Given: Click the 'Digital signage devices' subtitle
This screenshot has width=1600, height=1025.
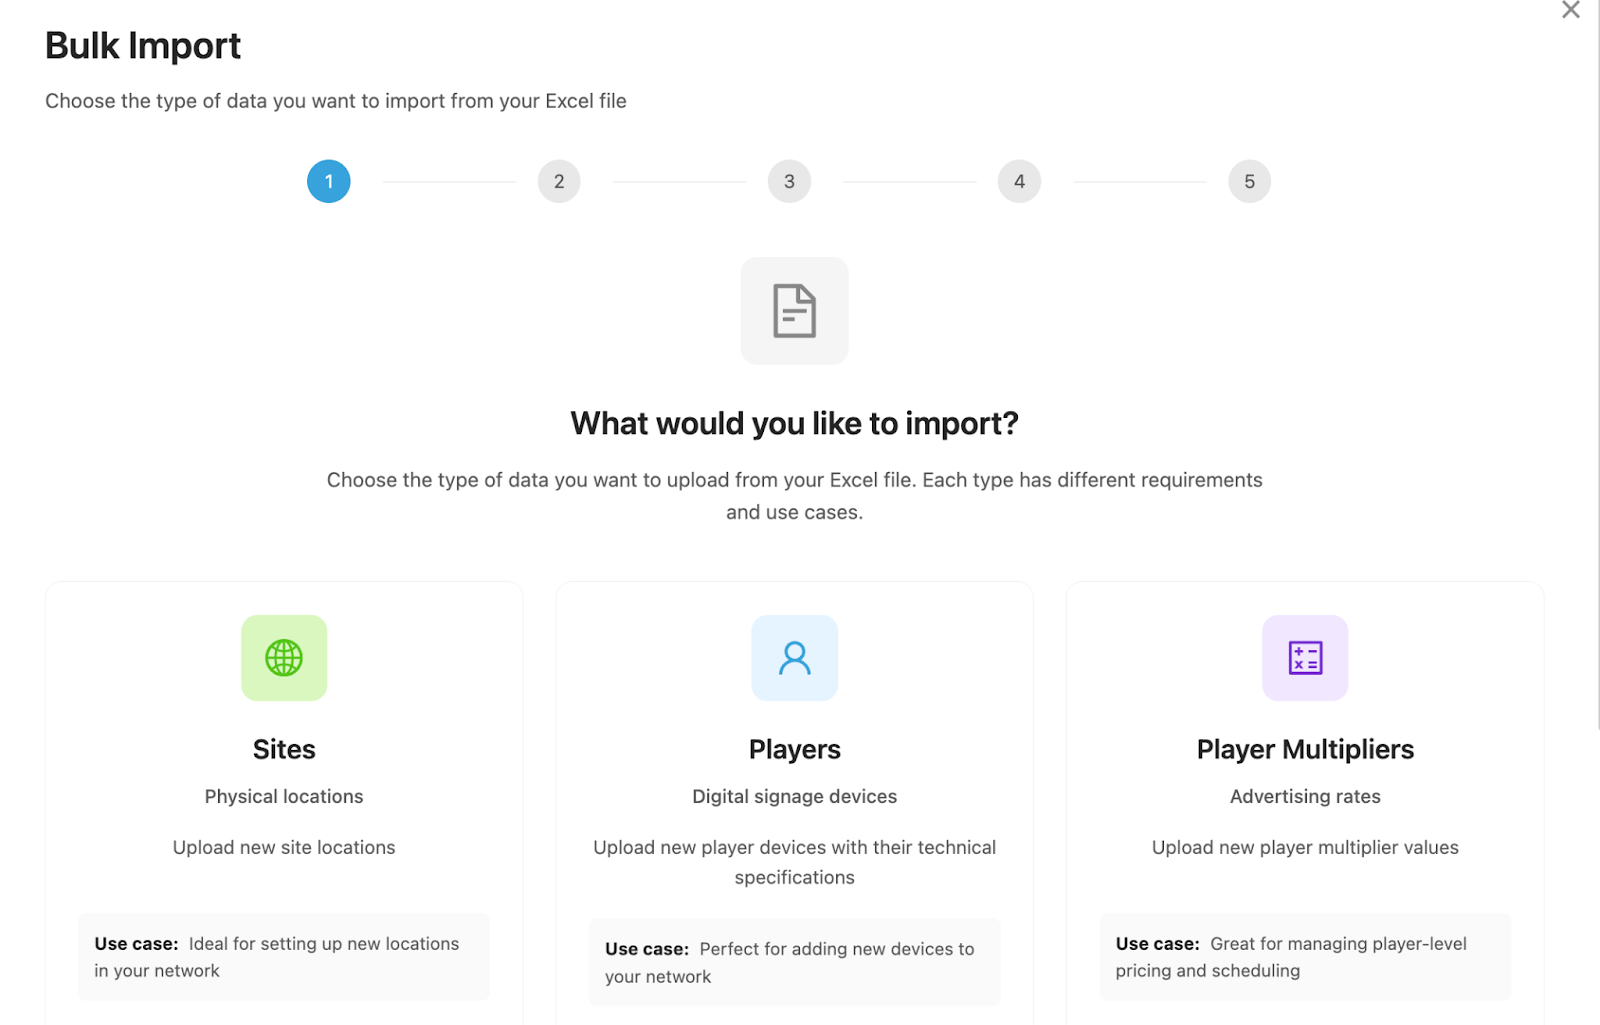Looking at the screenshot, I should [x=794, y=797].
